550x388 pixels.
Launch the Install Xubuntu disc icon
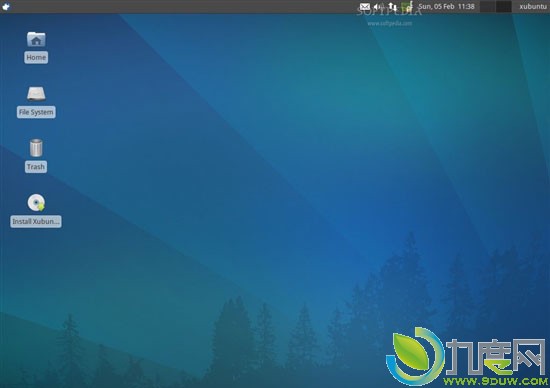pyautogui.click(x=36, y=202)
